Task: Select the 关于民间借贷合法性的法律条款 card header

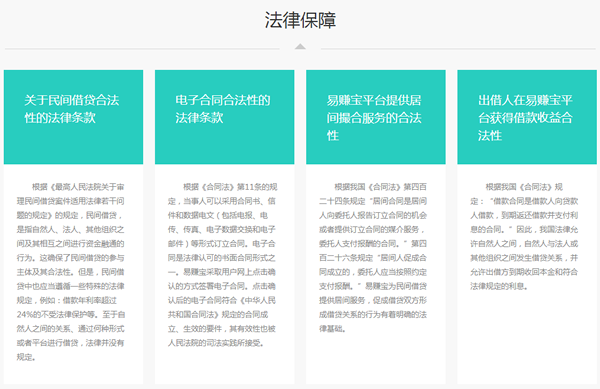Action: [x=73, y=117]
